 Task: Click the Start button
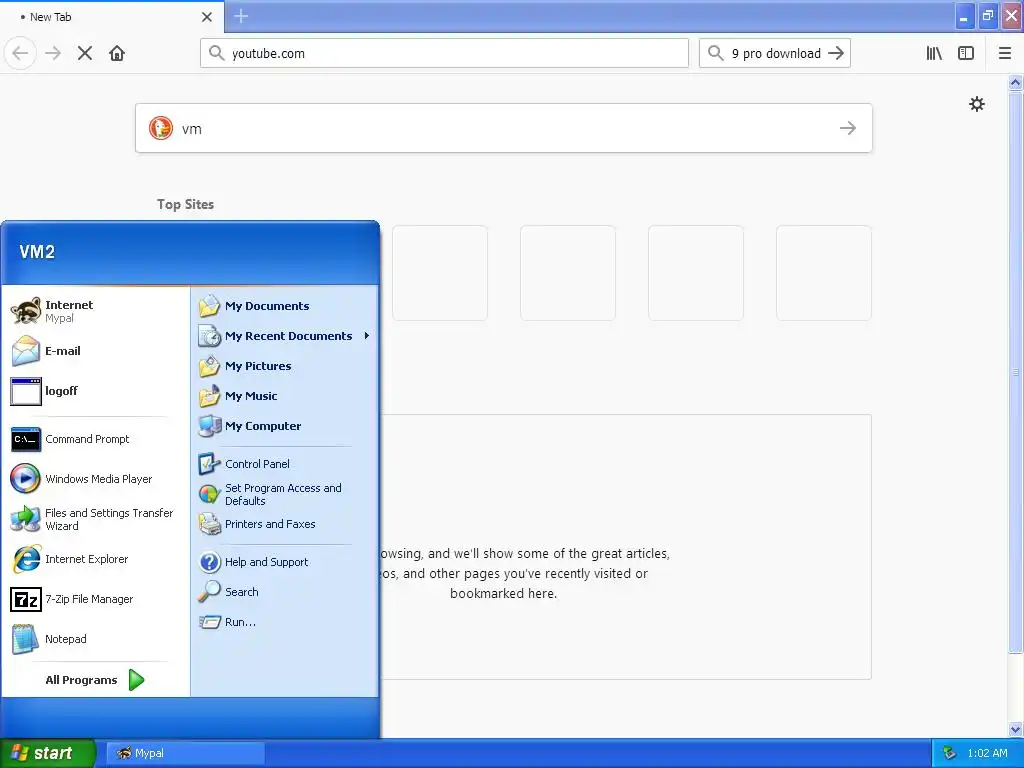pyautogui.click(x=48, y=753)
